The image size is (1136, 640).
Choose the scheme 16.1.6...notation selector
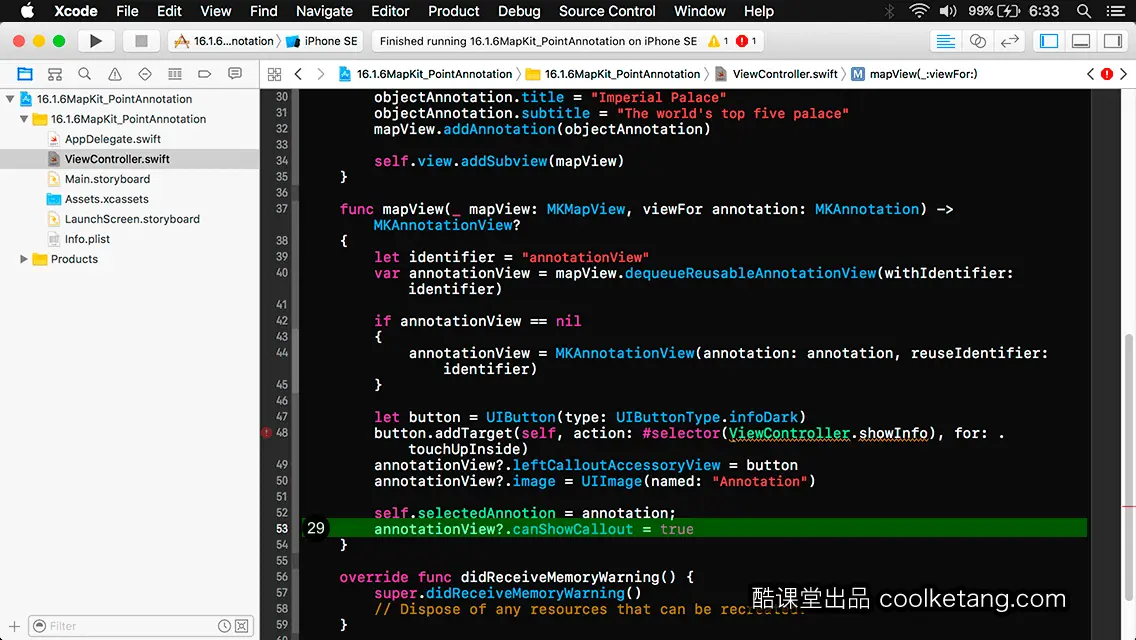[224, 41]
